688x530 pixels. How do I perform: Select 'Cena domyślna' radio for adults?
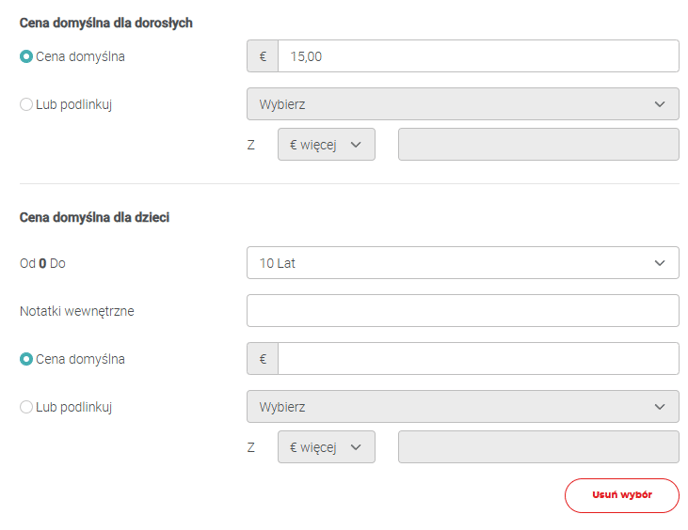pos(27,57)
